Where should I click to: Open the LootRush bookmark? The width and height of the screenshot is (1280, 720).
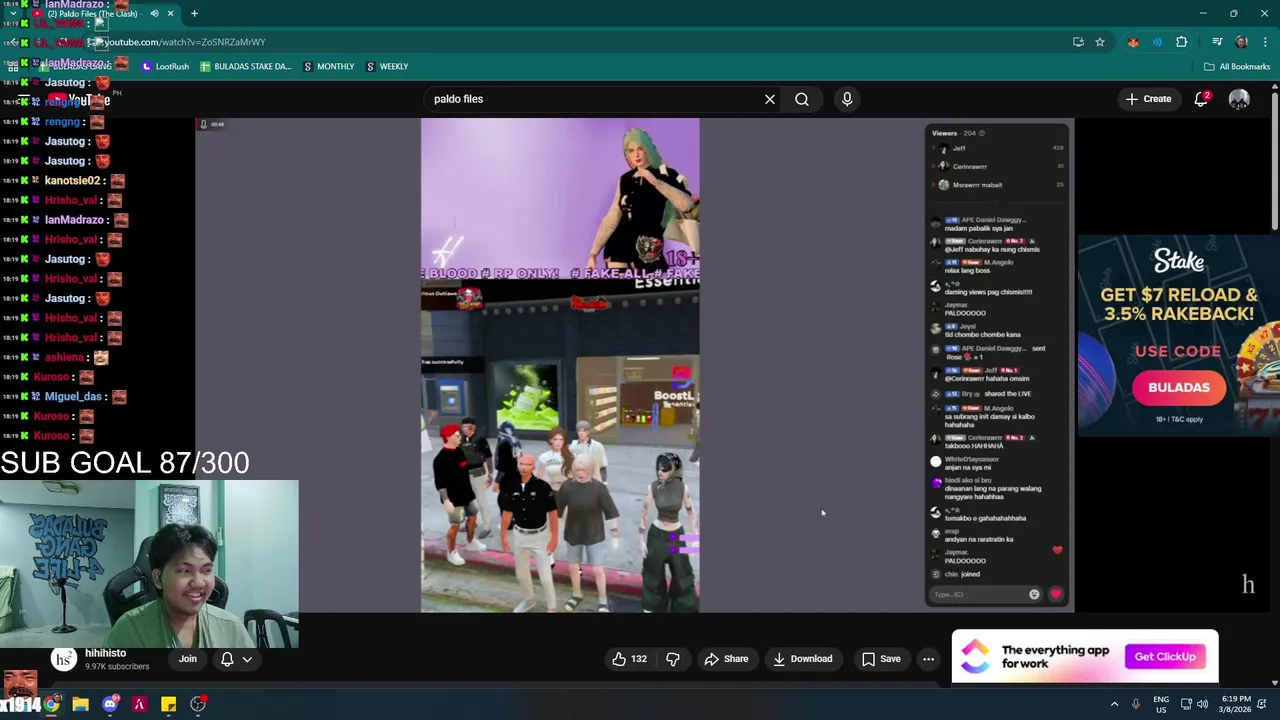pos(165,66)
